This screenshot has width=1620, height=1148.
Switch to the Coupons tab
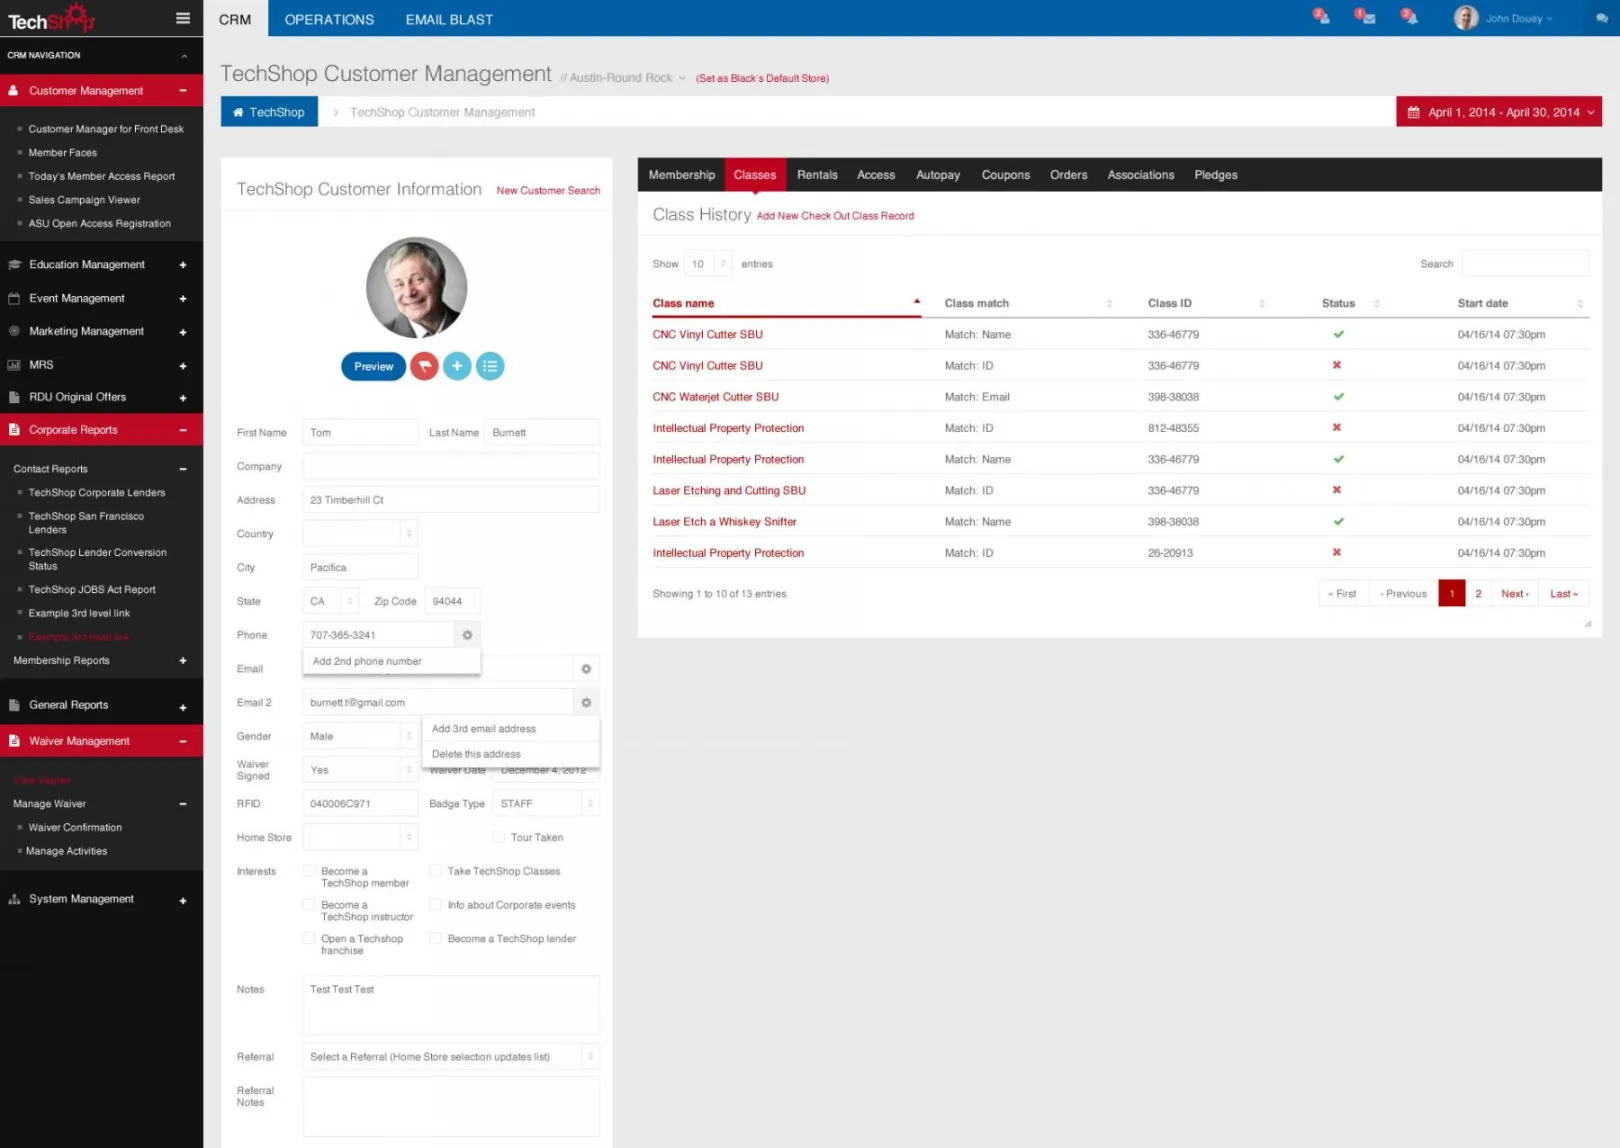(1006, 175)
